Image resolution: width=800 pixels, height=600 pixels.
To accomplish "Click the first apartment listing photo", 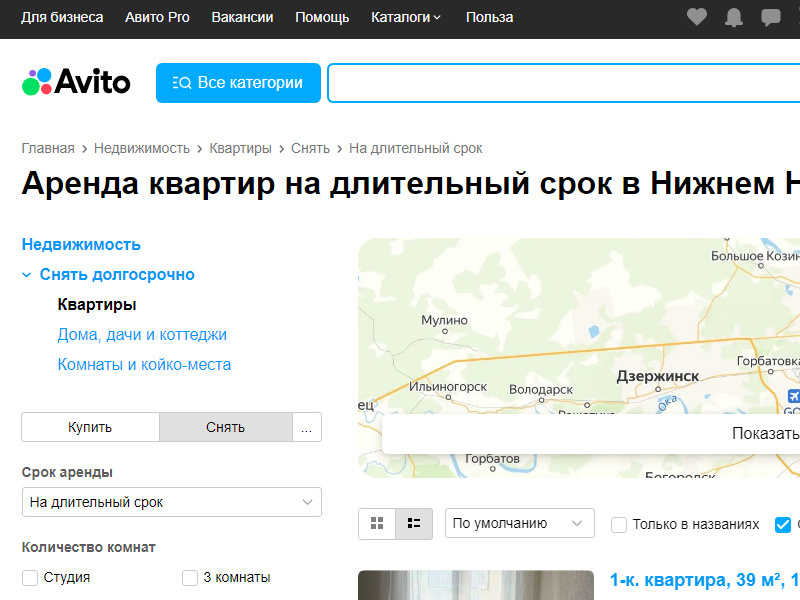I will pos(475,585).
